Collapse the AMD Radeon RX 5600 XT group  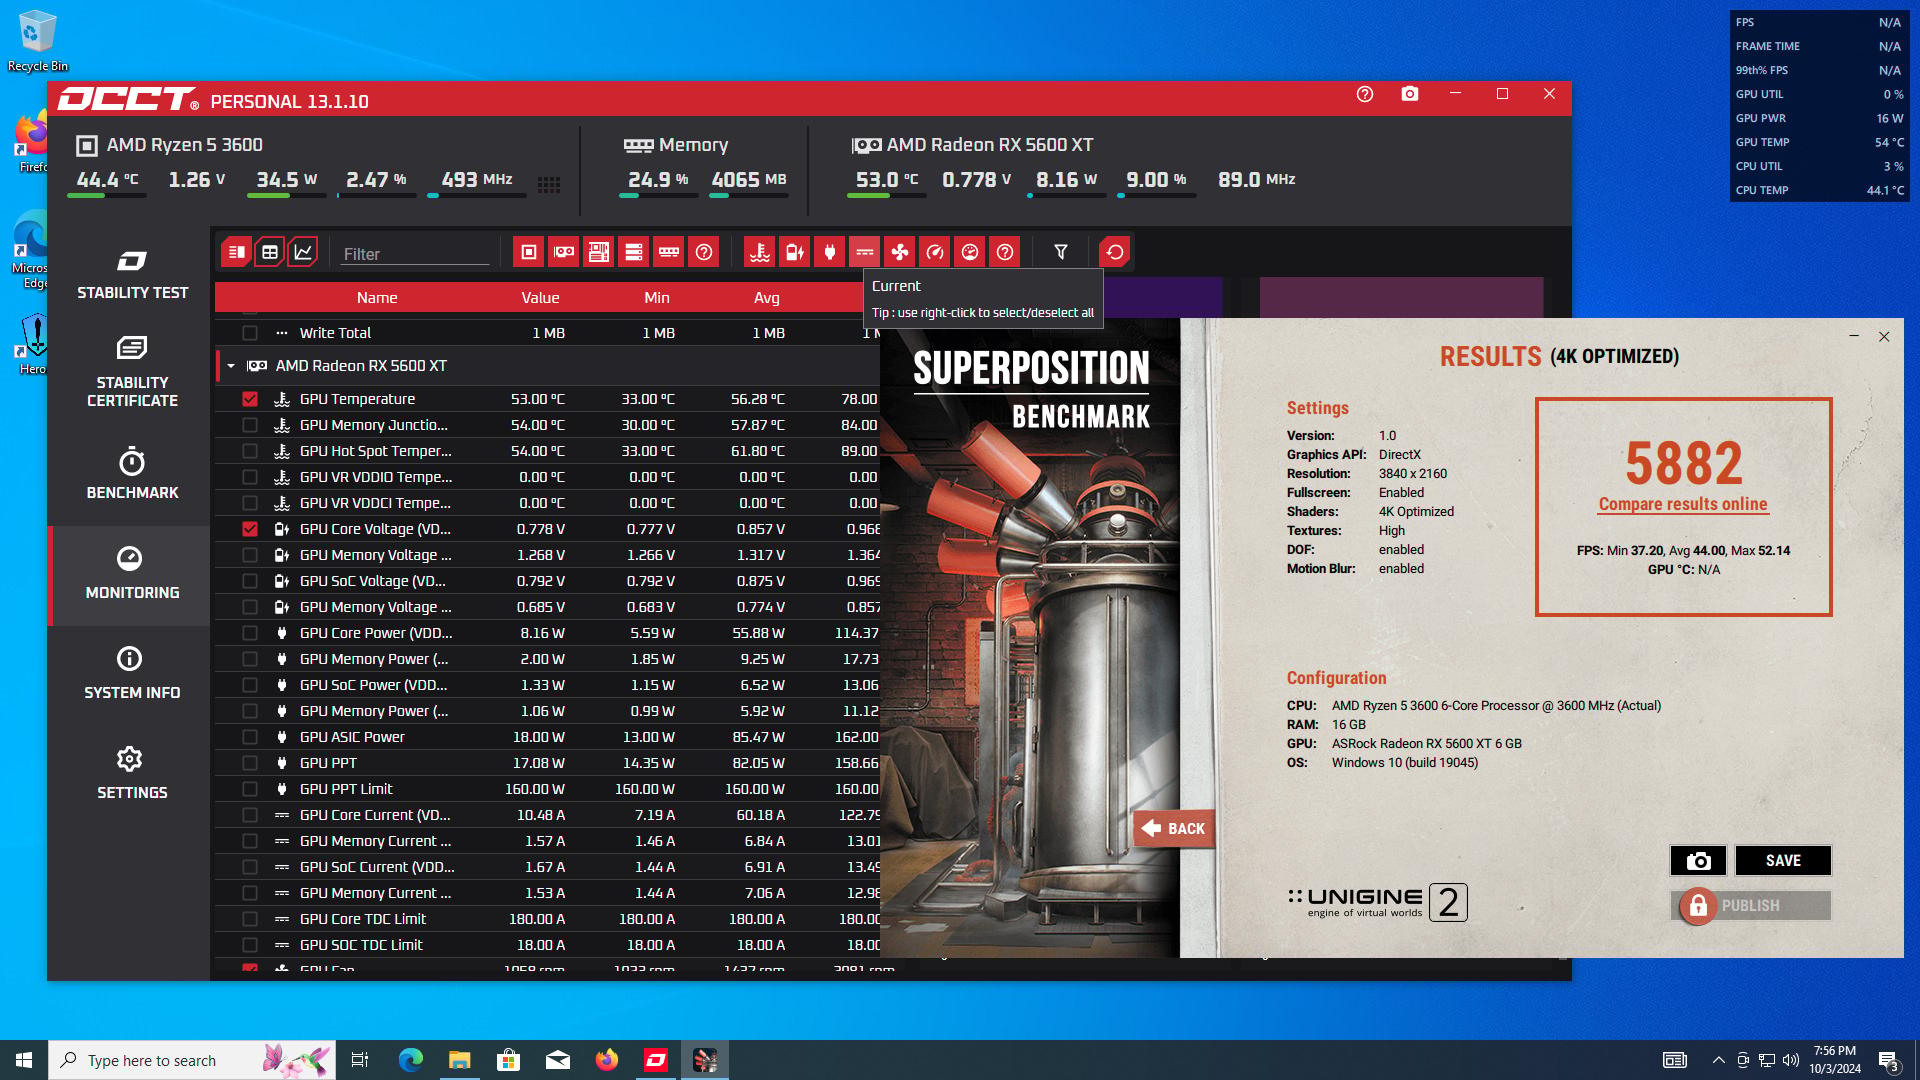[231, 366]
